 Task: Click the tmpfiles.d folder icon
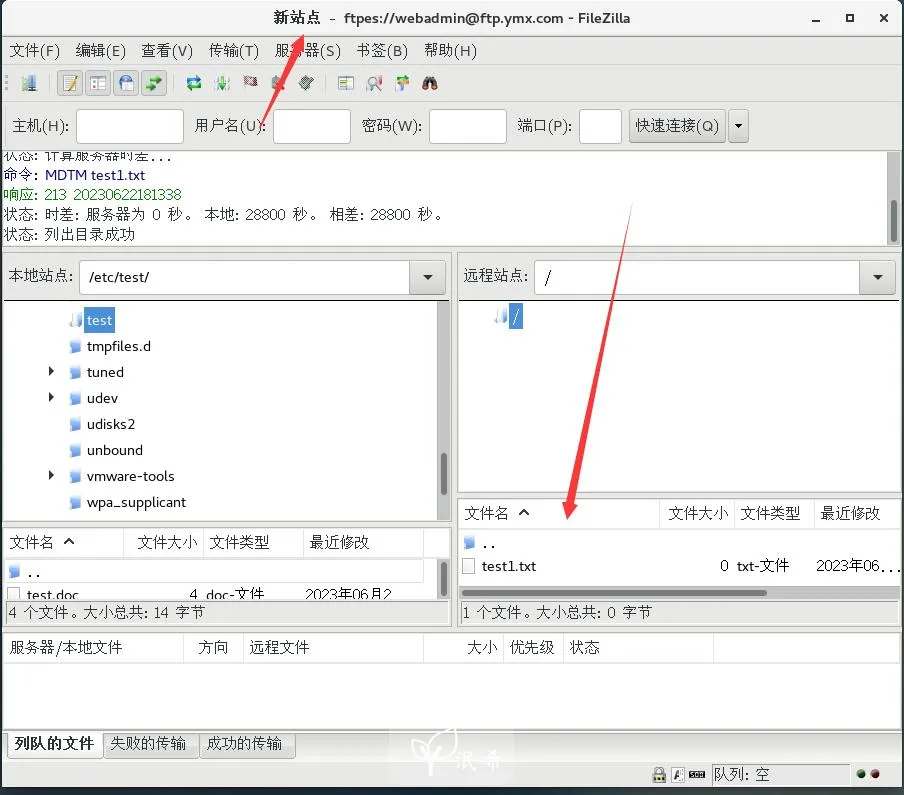click(75, 346)
